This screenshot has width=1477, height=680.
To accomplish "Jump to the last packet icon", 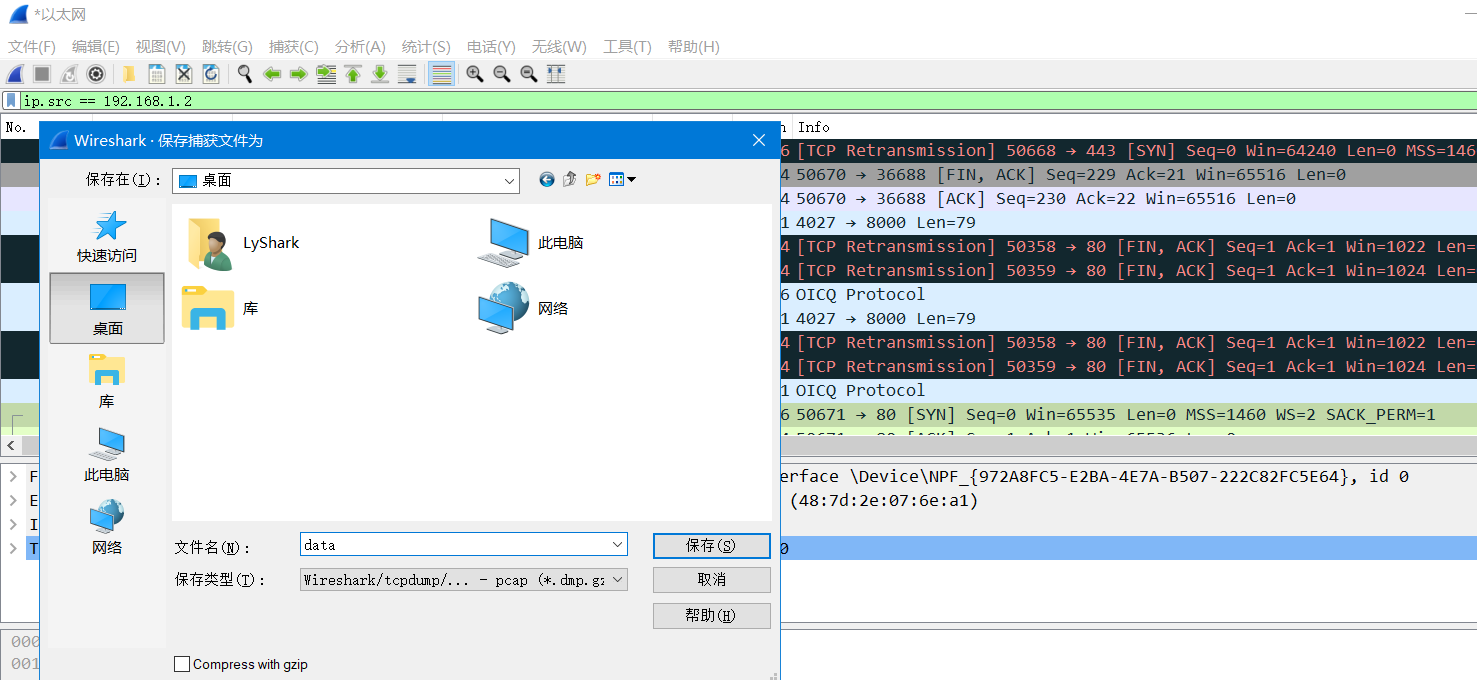I will tap(380, 74).
